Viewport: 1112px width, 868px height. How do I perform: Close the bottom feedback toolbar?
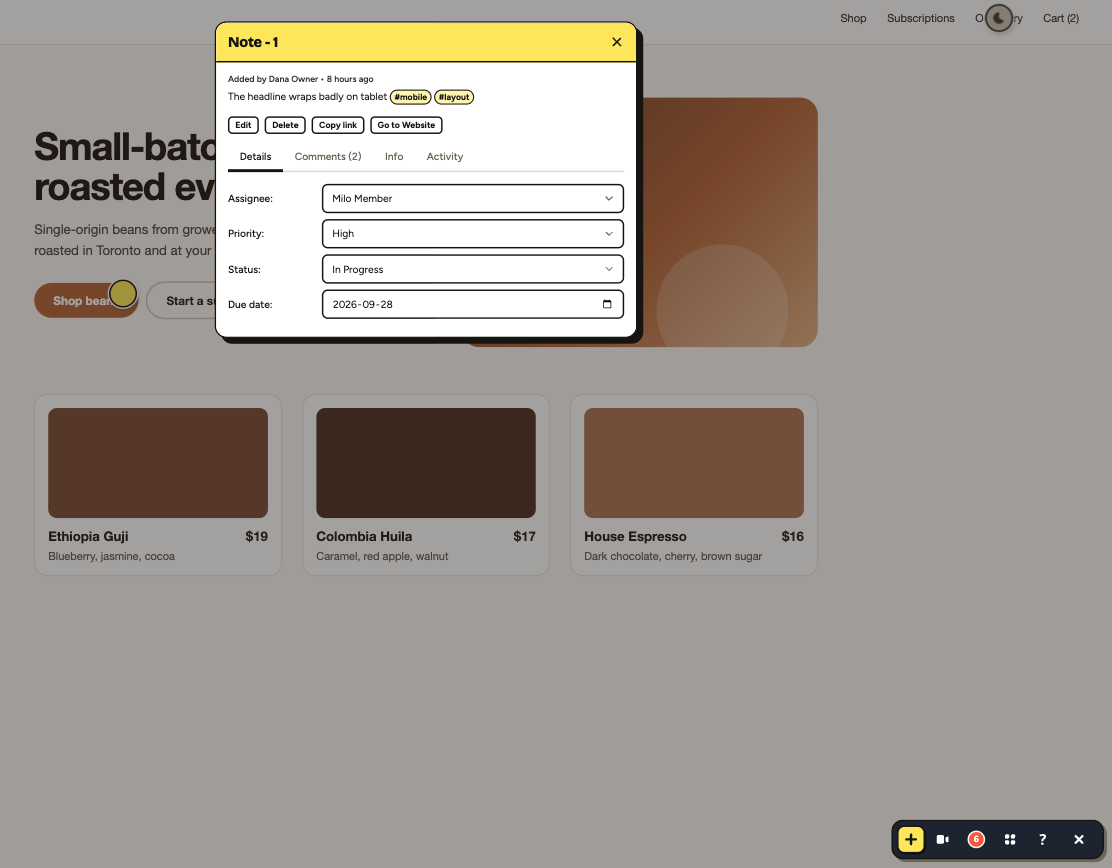point(1079,840)
